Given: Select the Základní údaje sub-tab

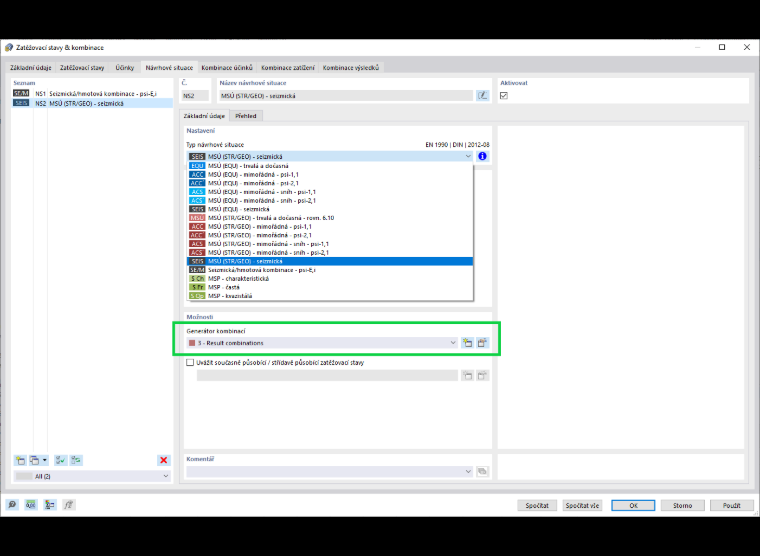Looking at the screenshot, I should click(204, 116).
